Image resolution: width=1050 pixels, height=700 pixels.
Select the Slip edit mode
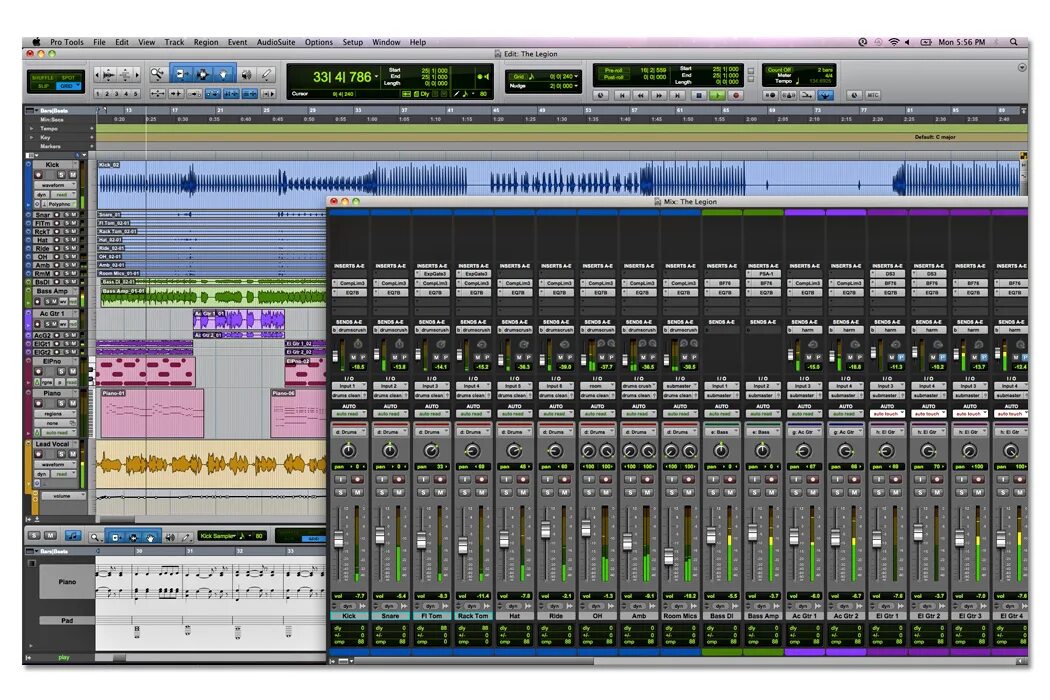click(x=44, y=86)
